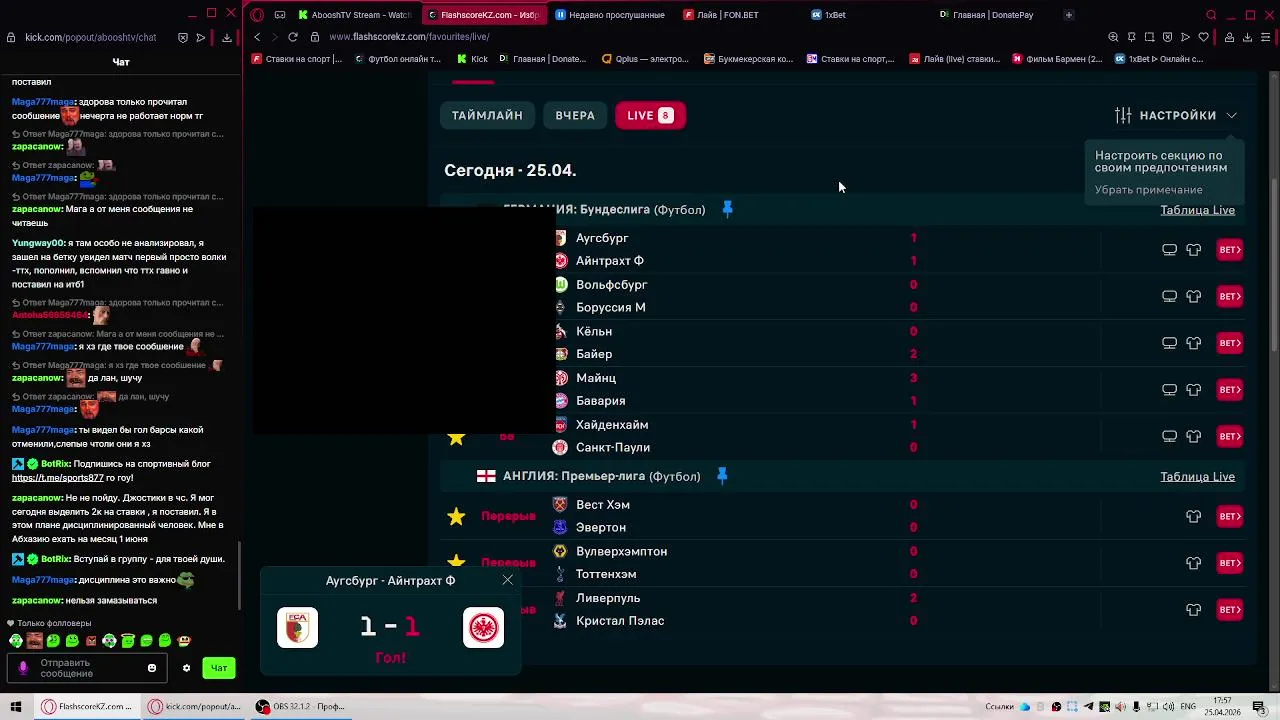The image size is (1280, 720).
Task: Open new browser tab with plus
Action: coord(1068,15)
